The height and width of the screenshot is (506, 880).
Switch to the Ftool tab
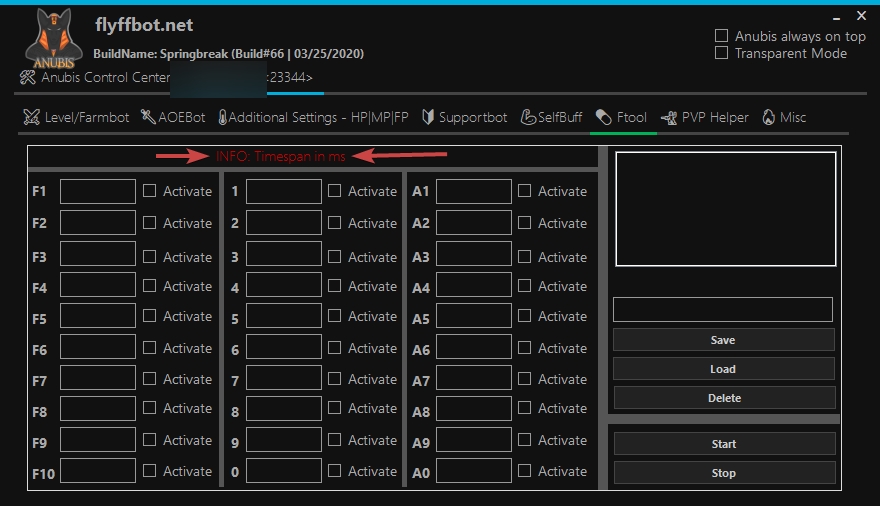622,118
